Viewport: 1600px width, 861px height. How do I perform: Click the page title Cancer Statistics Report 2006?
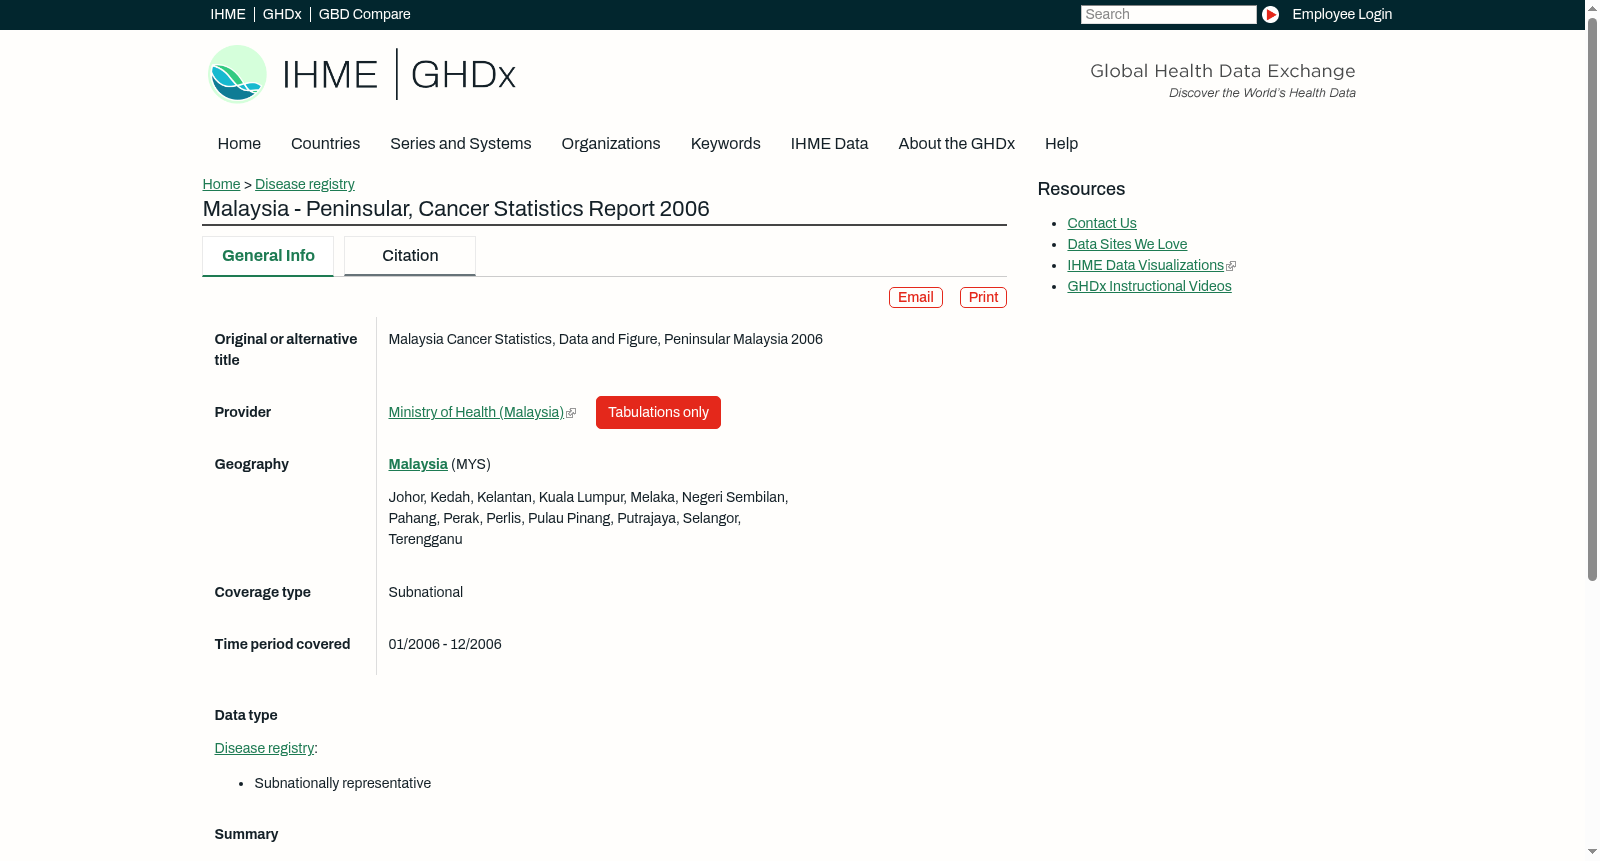pos(456,209)
